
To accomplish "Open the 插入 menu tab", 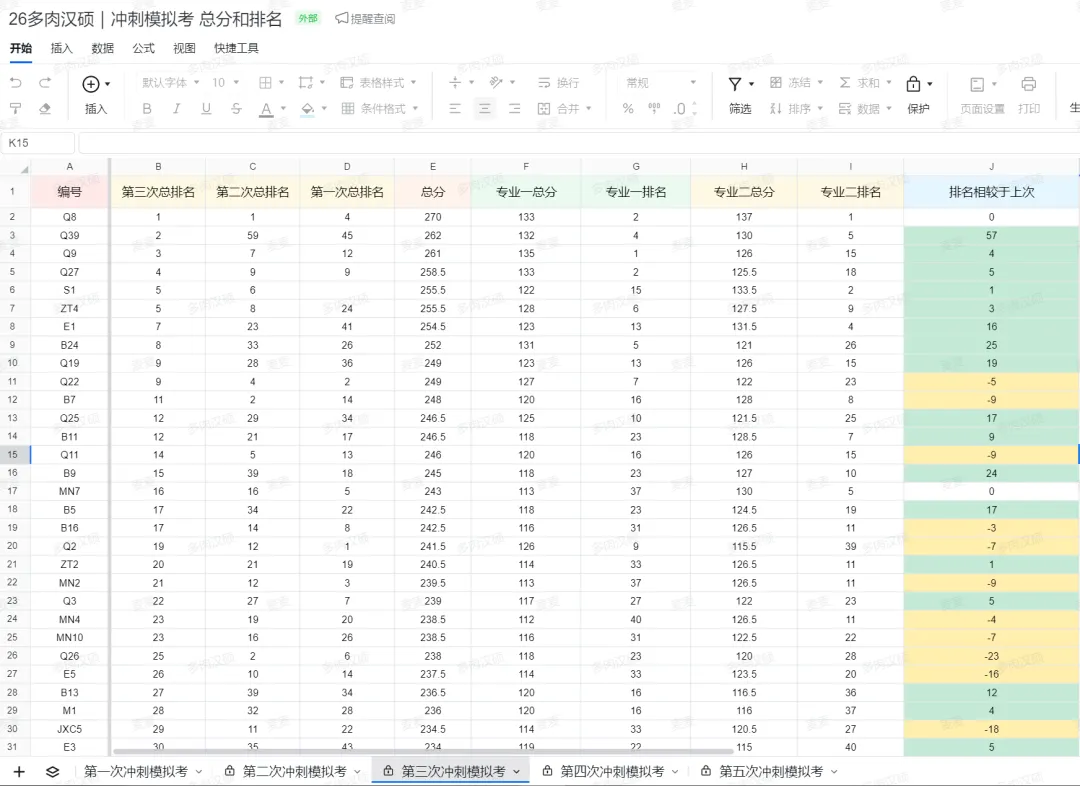I will (61, 48).
